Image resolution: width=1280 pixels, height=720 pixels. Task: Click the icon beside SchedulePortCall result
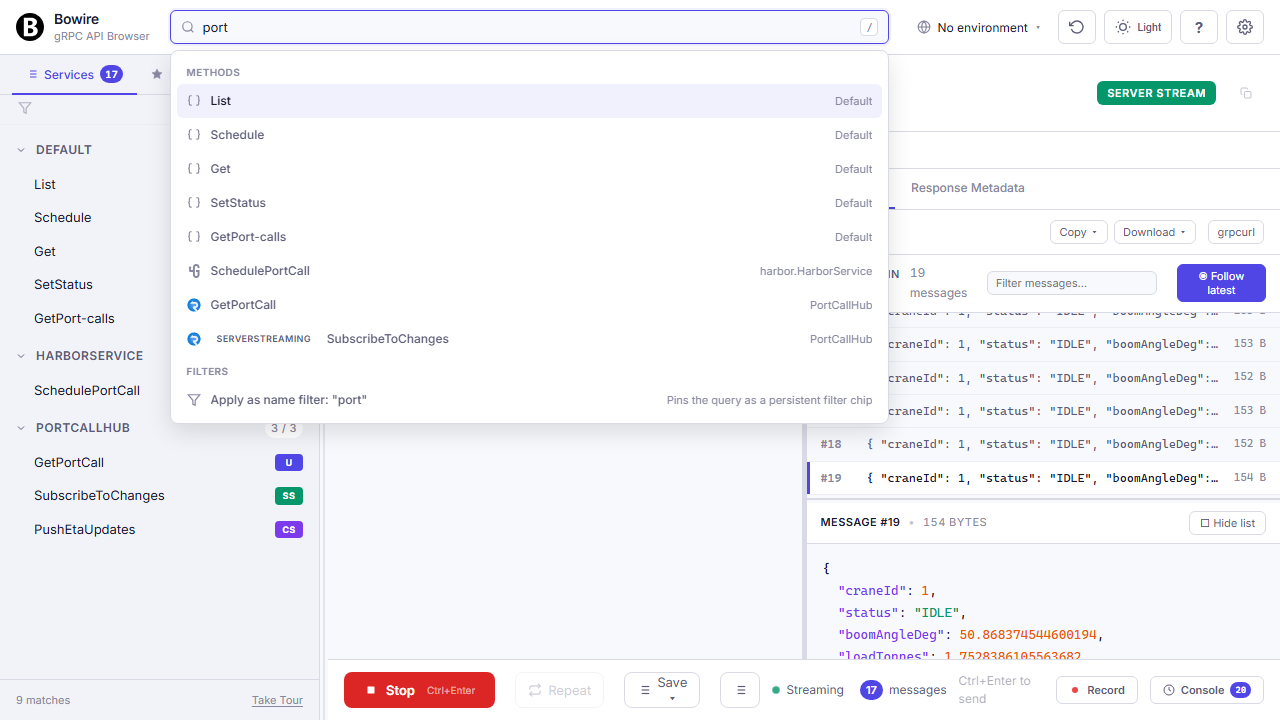pyautogui.click(x=194, y=271)
